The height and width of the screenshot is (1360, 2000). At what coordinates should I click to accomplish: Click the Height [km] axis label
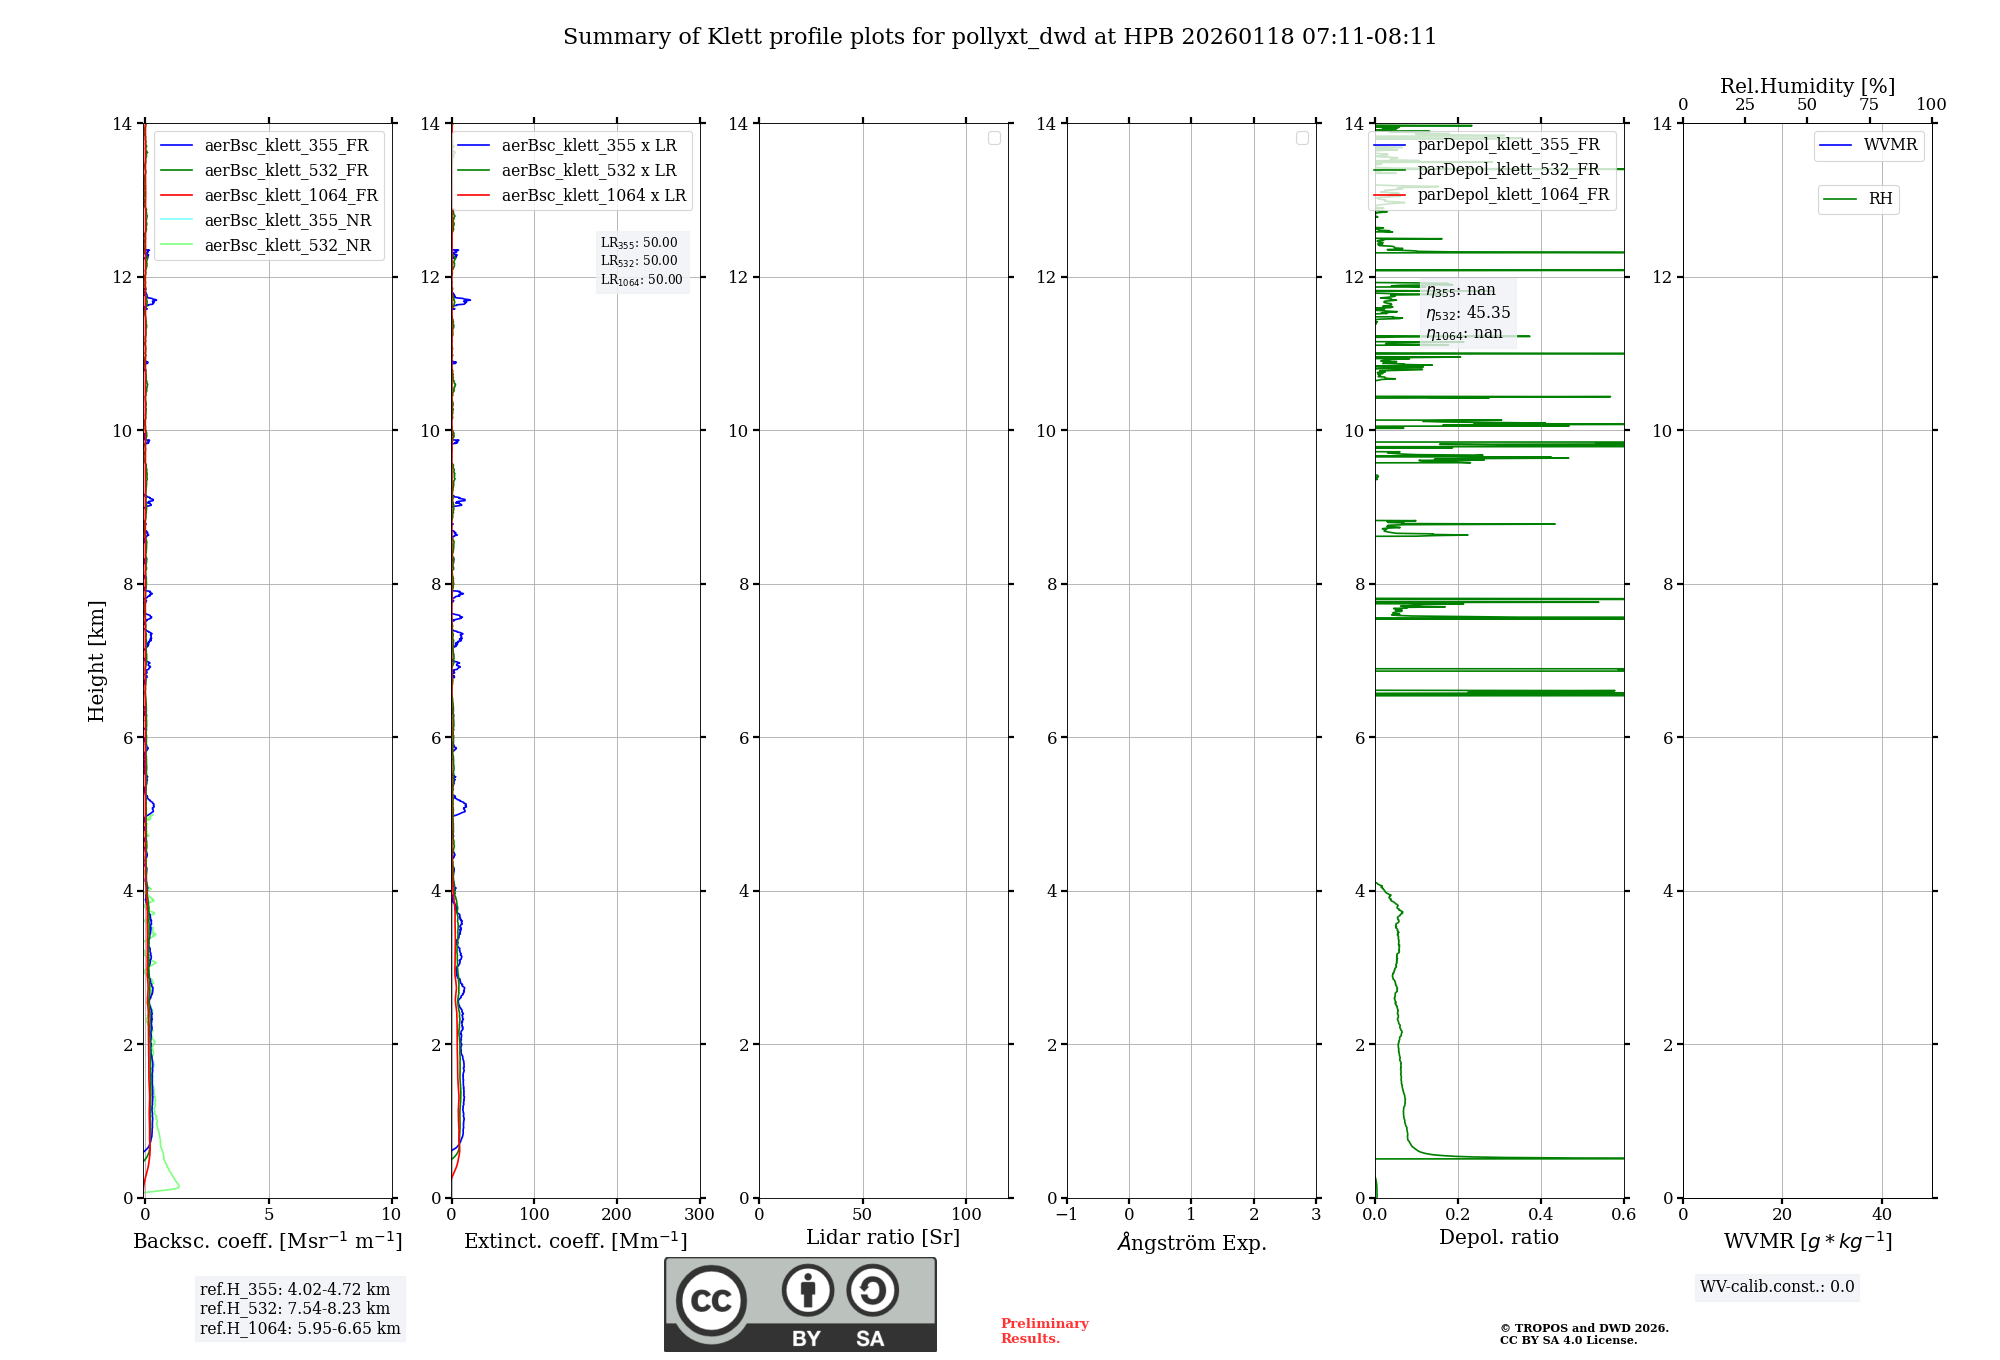coord(96,660)
